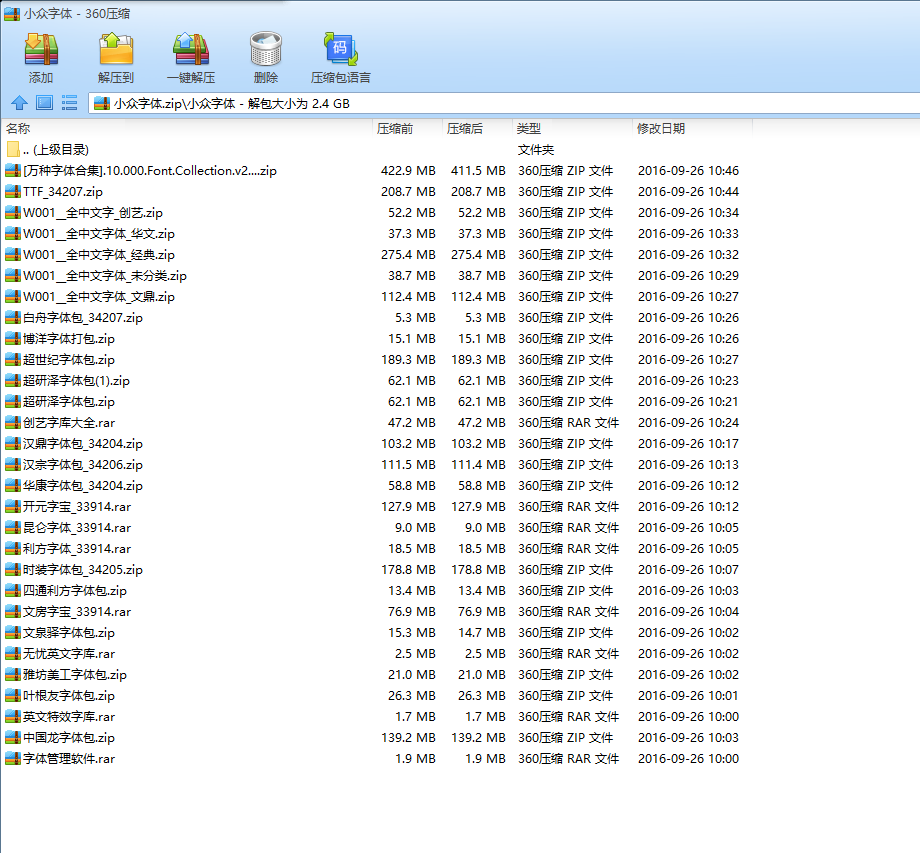
Task: Sort by 类型 column header
Action: (x=572, y=128)
